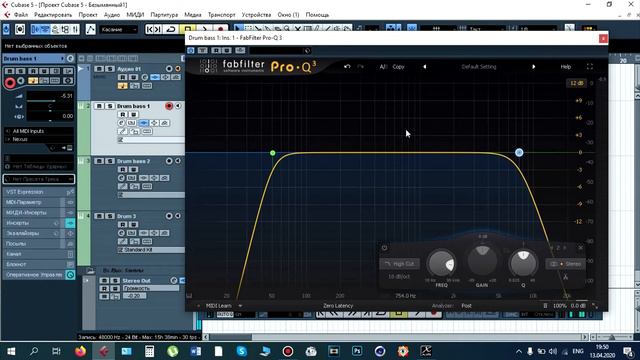Image resolution: width=640 pixels, height=360 pixels.
Task: Open the Help menu in Pro-Q 3
Action: coord(566,67)
